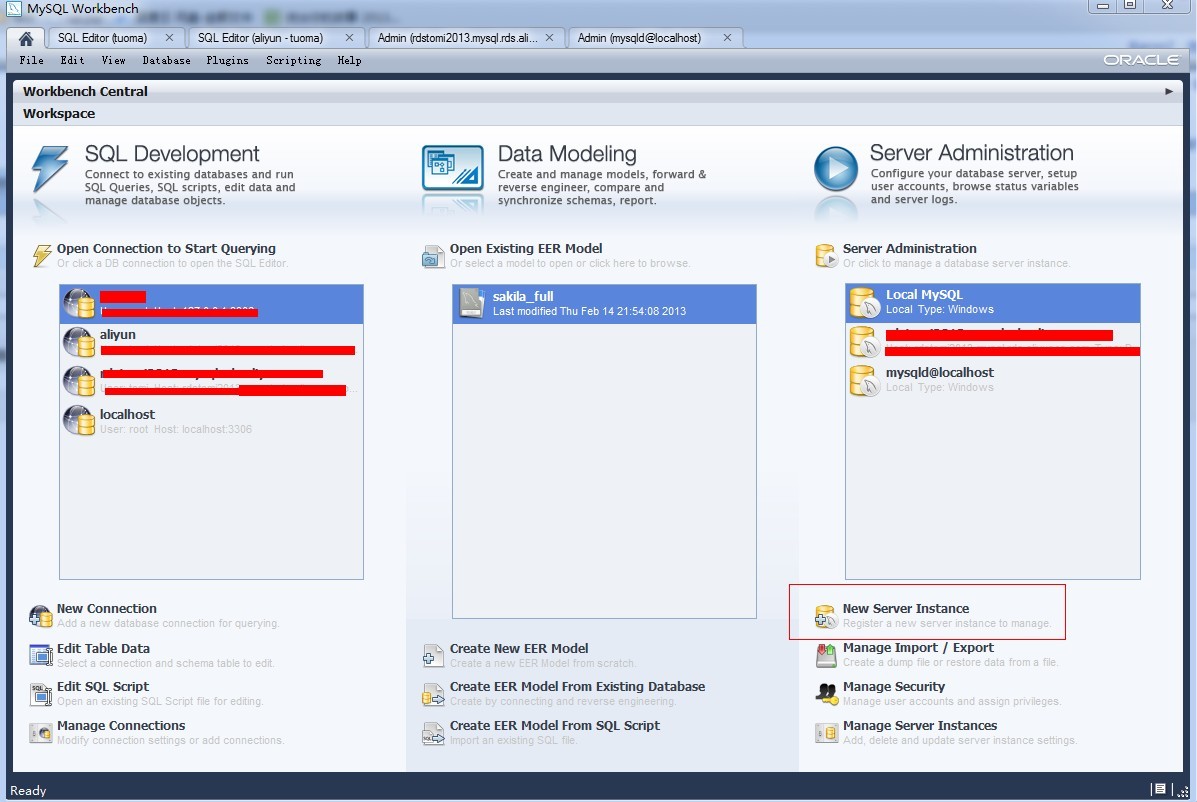
Task: Click the Server Administration database icon
Action: click(826, 256)
